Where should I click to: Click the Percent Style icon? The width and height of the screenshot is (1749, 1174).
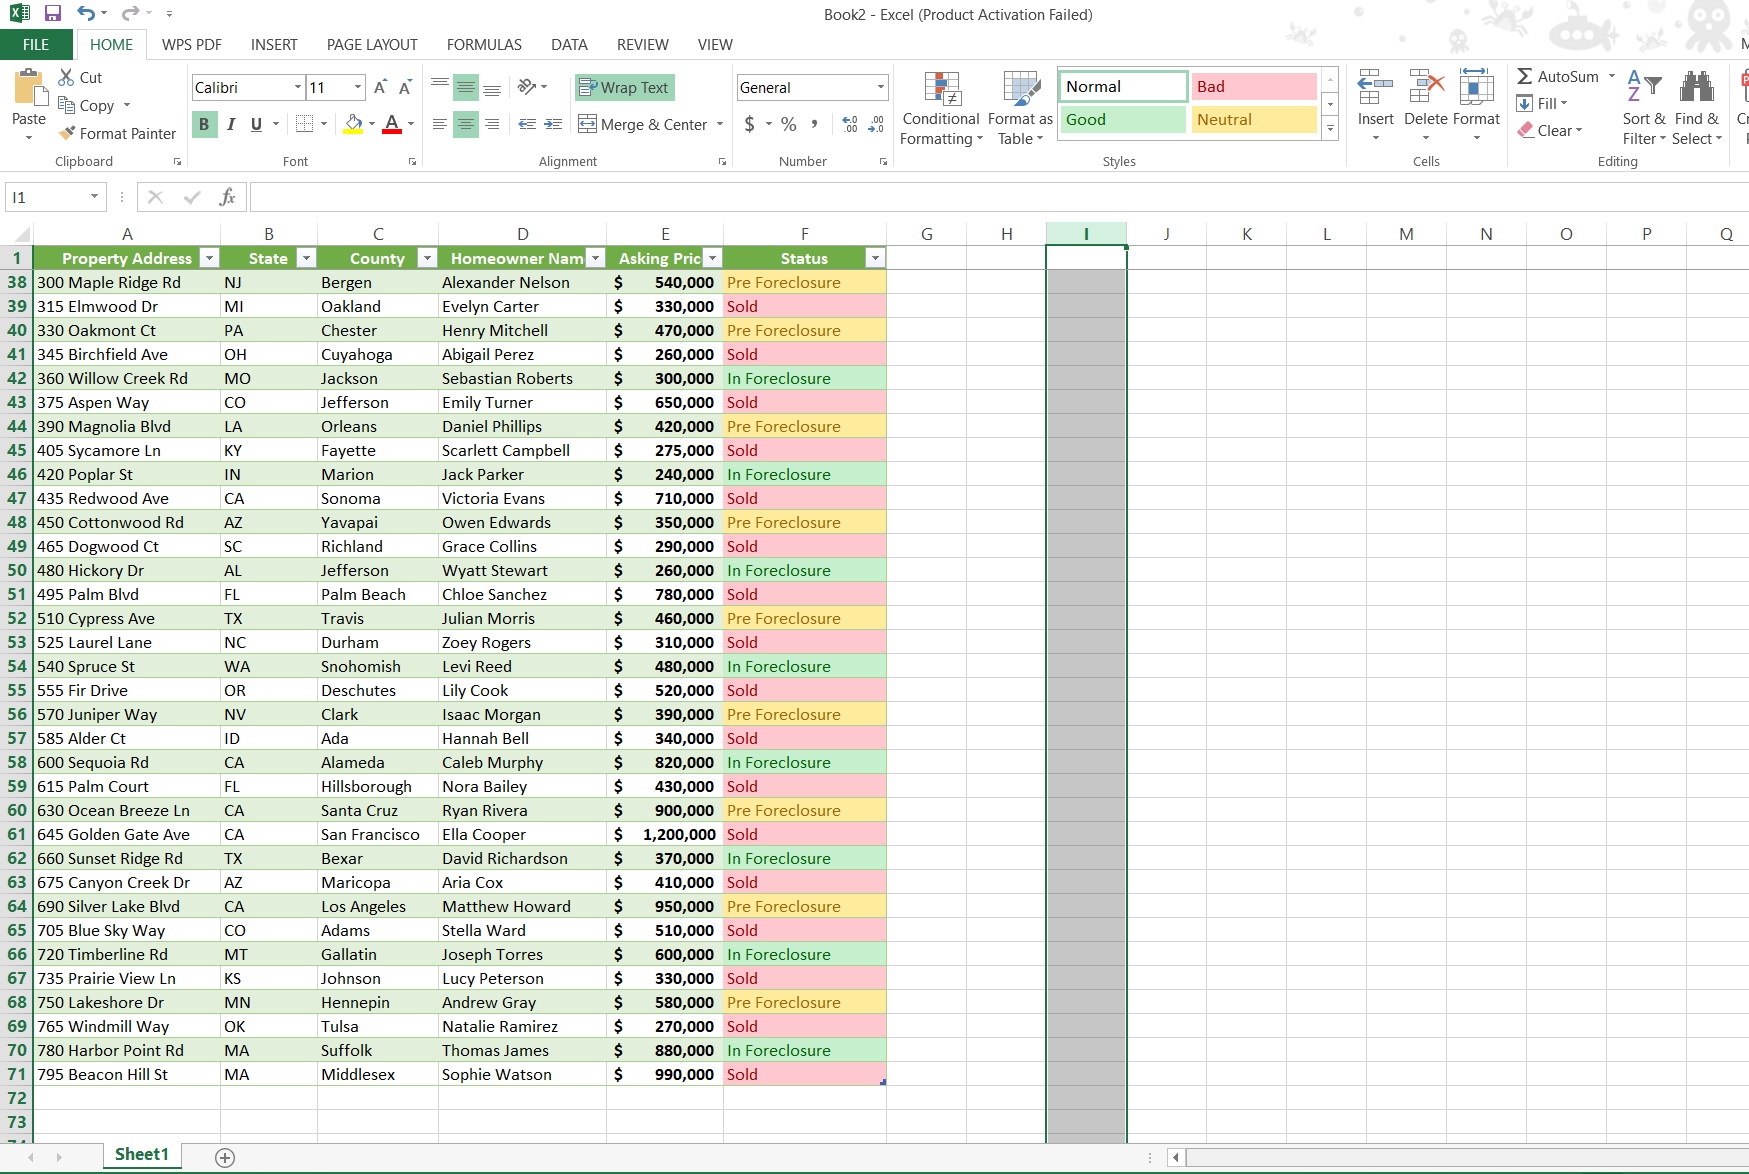[789, 124]
